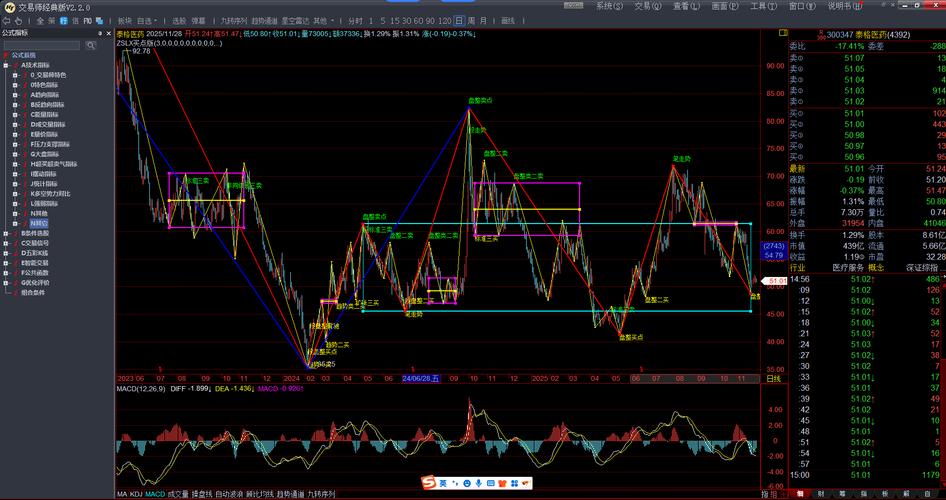This screenshot has height=500, width=946.
Task: Open the 工具(T) menu
Action: [x=763, y=6]
